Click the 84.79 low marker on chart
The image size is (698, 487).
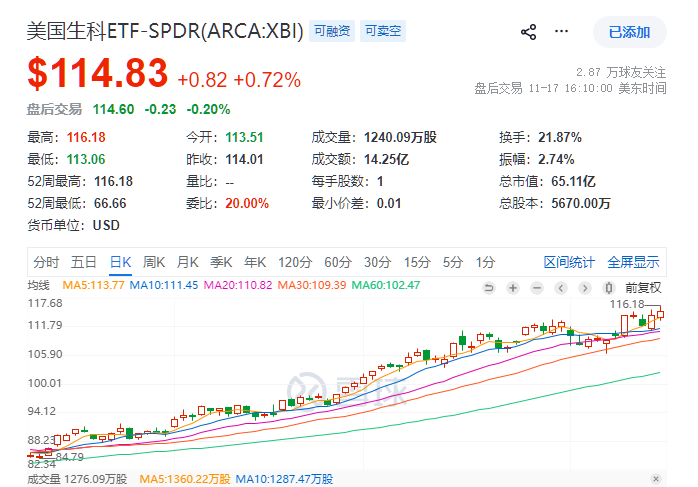[x=70, y=457]
